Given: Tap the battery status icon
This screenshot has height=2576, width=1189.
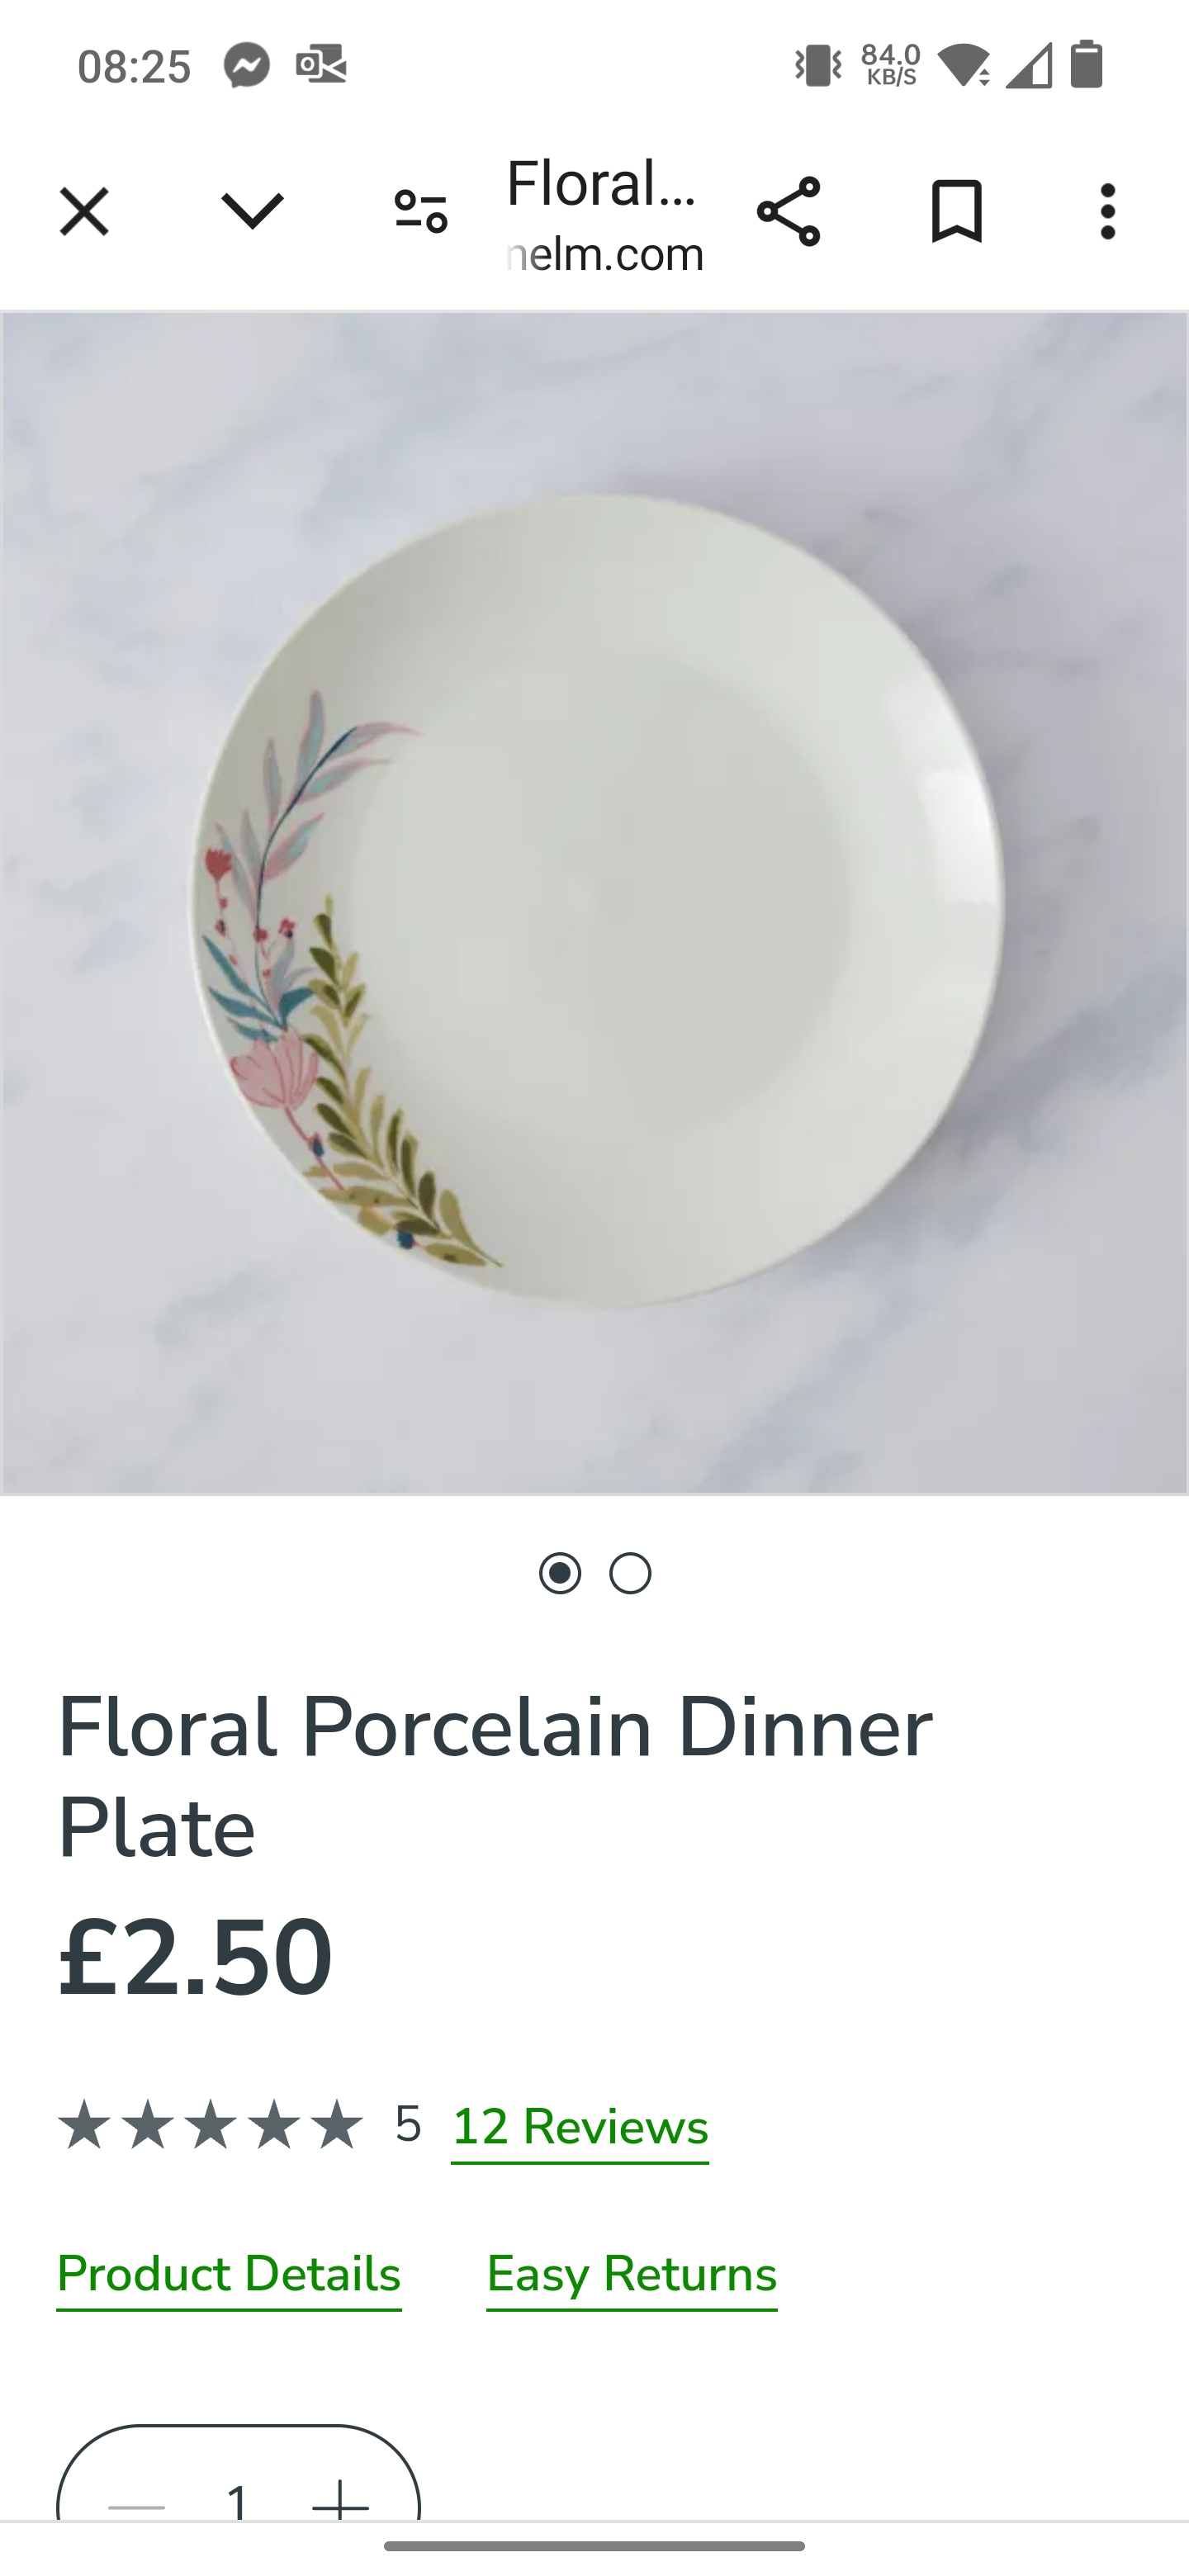Looking at the screenshot, I should pyautogui.click(x=1086, y=65).
